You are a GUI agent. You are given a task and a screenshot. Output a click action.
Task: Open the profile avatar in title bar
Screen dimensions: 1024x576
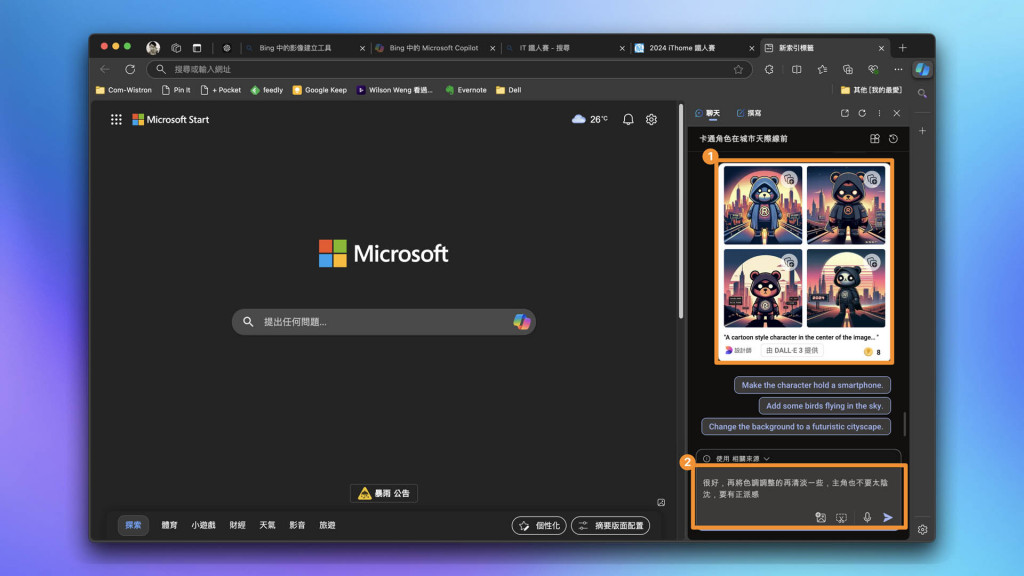(x=153, y=48)
